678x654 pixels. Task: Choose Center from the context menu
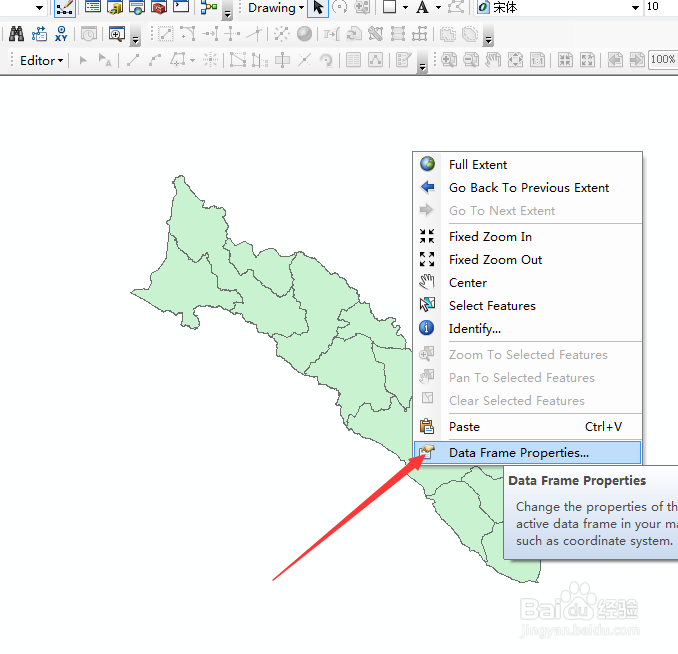click(x=528, y=282)
